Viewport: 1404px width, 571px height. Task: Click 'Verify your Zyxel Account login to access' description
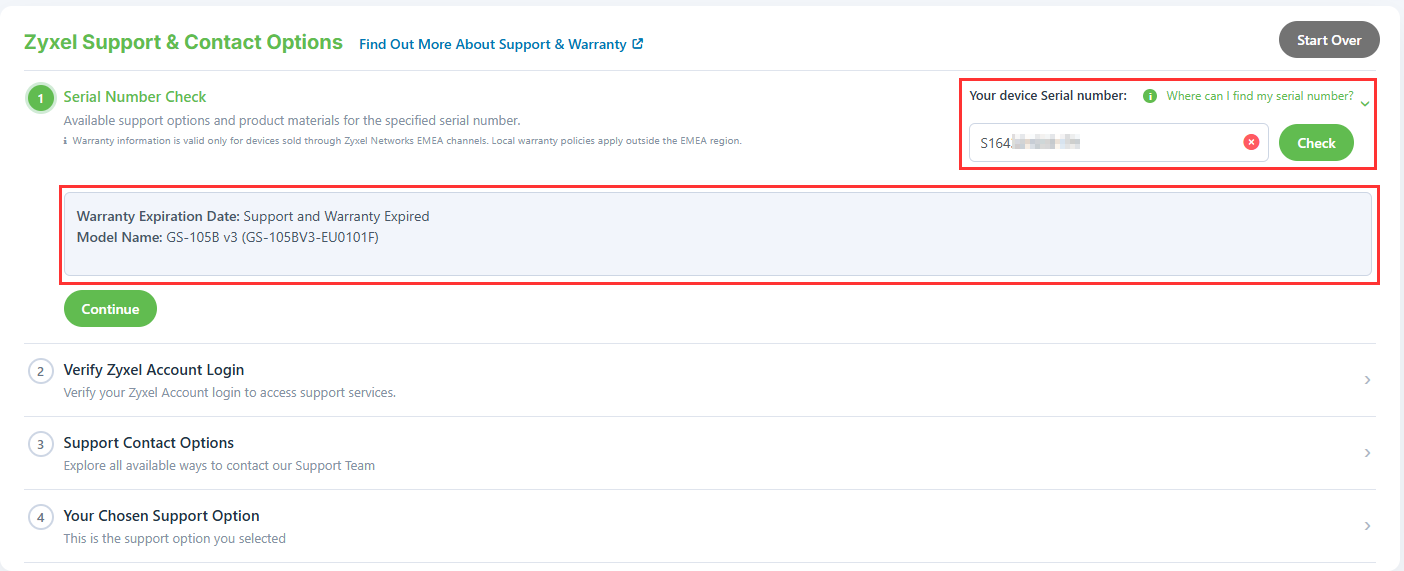[x=230, y=393]
